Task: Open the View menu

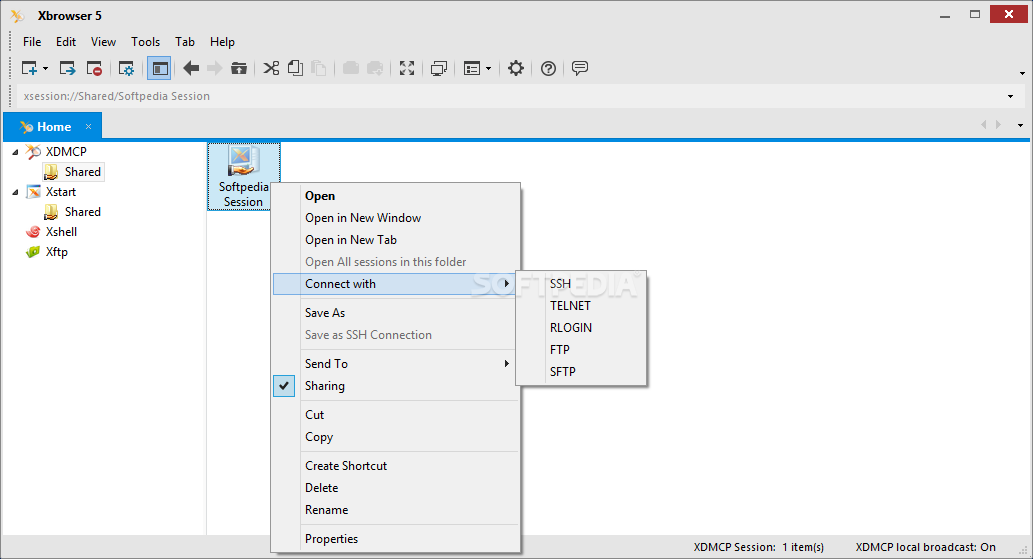Action: click(x=103, y=41)
